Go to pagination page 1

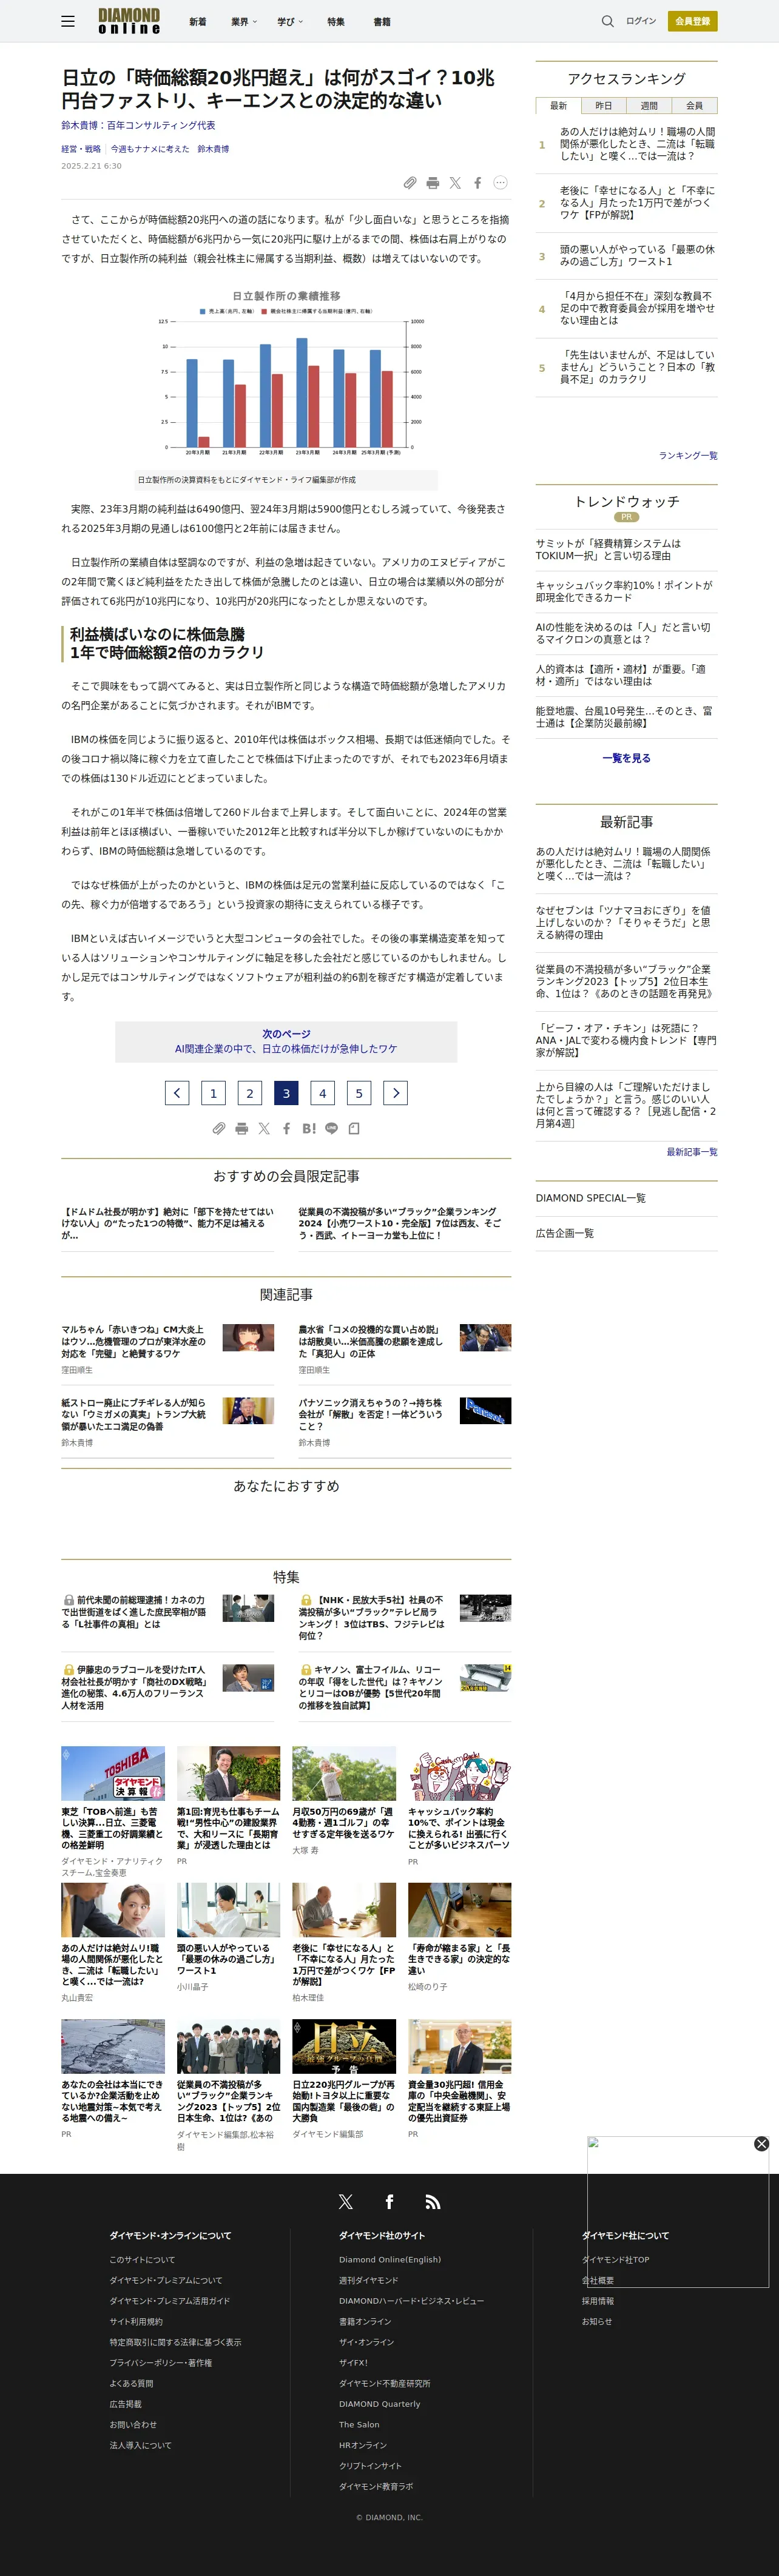click(x=213, y=1093)
